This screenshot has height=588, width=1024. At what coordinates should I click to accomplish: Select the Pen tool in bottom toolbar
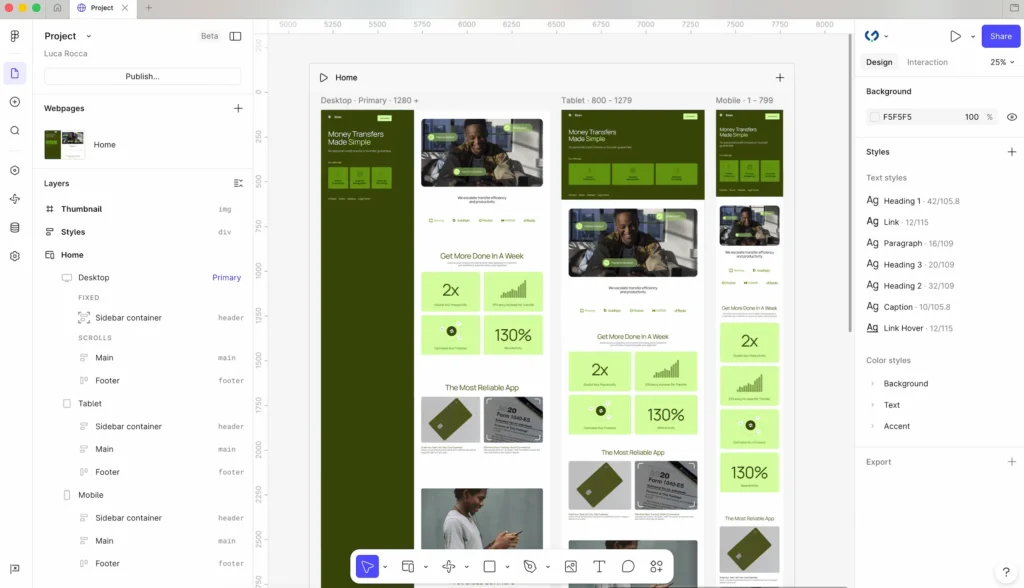point(530,566)
